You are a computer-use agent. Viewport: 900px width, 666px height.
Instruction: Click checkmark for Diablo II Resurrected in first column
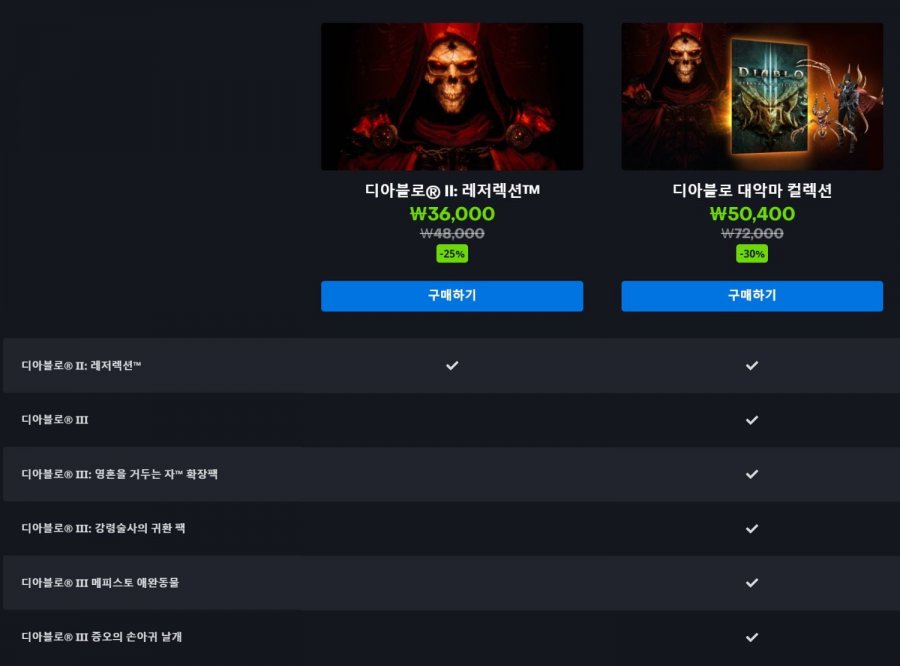click(452, 365)
